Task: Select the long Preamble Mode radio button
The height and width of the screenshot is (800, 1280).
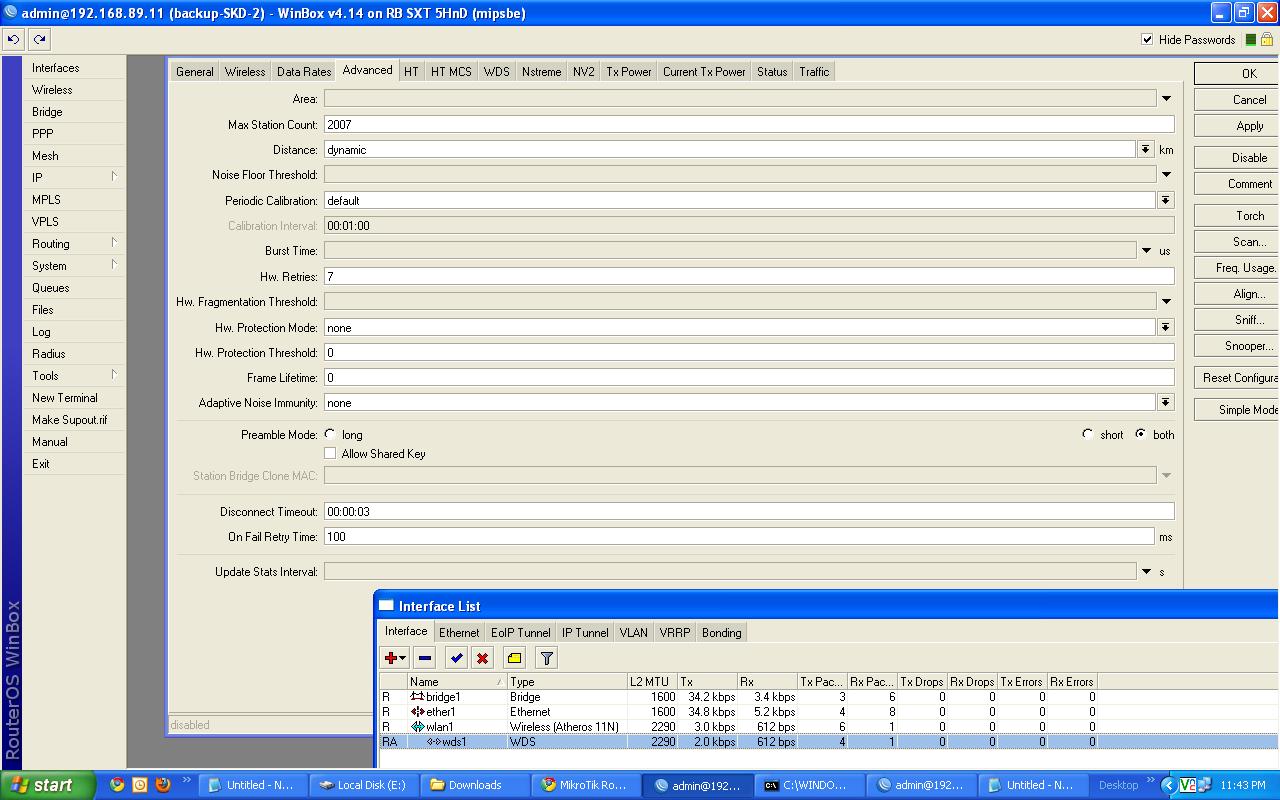Action: [330, 435]
